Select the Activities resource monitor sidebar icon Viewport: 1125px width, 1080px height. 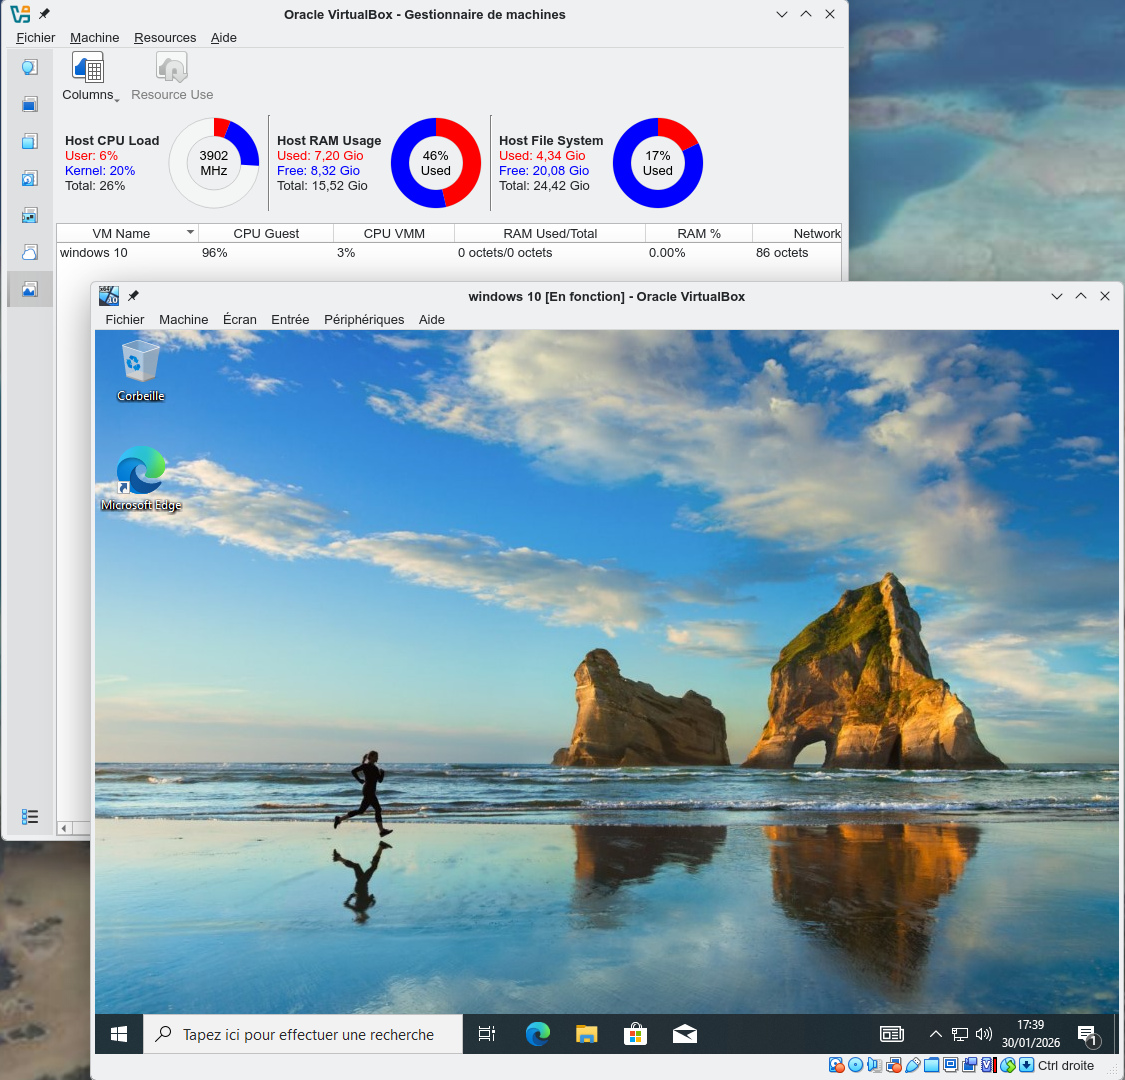click(x=30, y=289)
